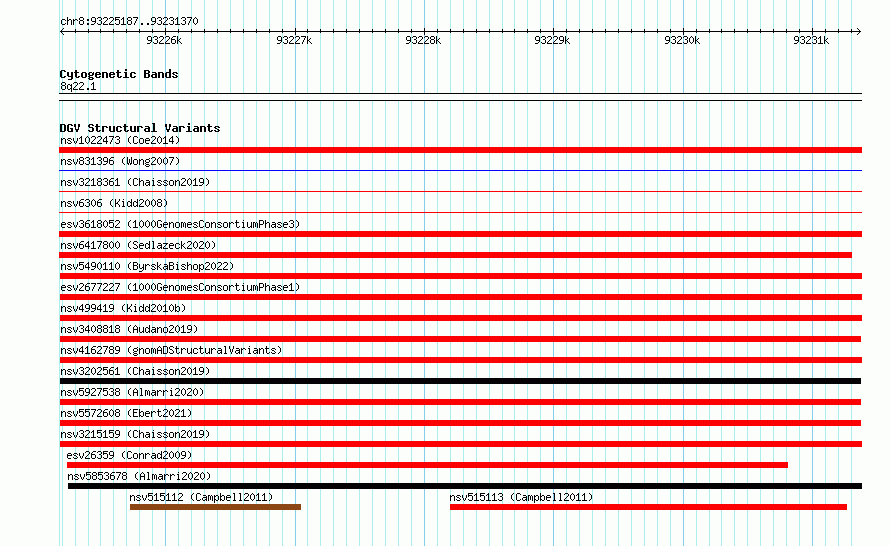The width and height of the screenshot is (890, 546).
Task: Click nsv3202561 (Chaisson2019) label
Action: [x=135, y=371]
